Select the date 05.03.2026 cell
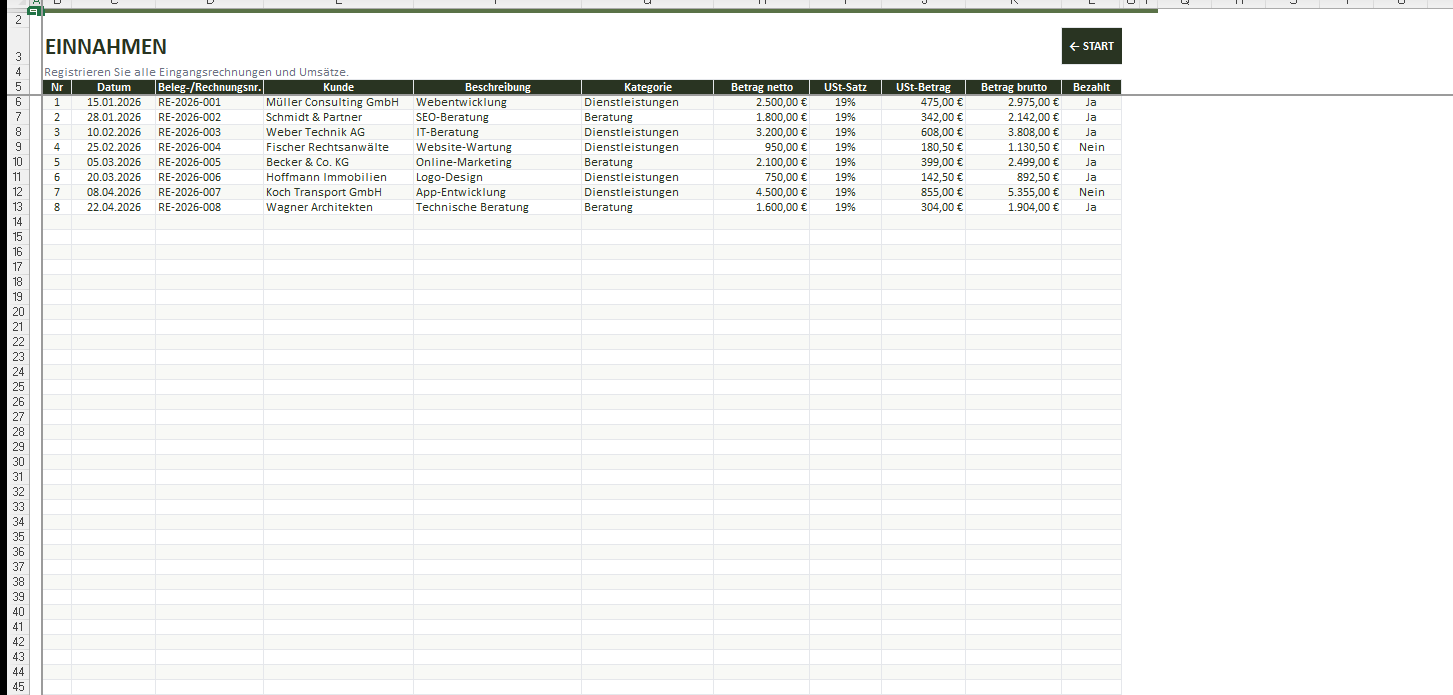1453x695 pixels. coord(114,162)
